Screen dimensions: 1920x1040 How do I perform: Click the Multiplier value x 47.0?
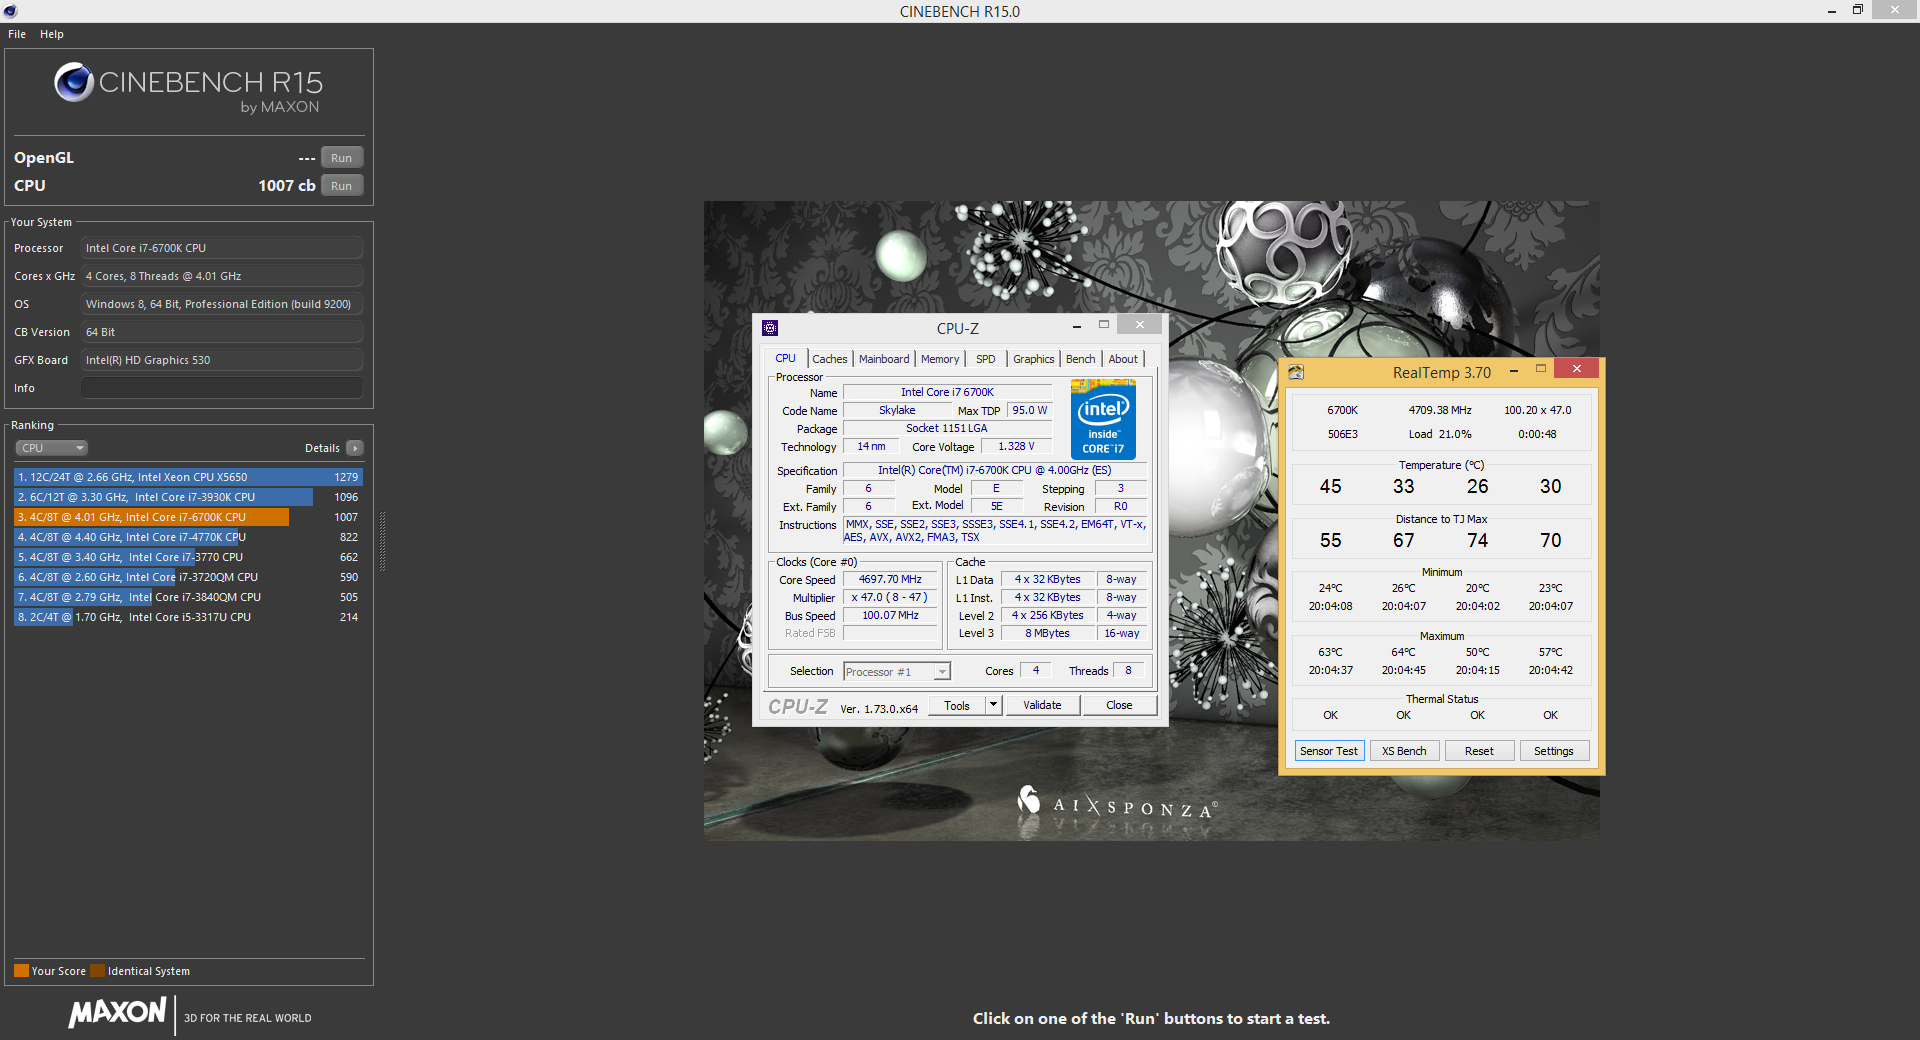(890, 597)
